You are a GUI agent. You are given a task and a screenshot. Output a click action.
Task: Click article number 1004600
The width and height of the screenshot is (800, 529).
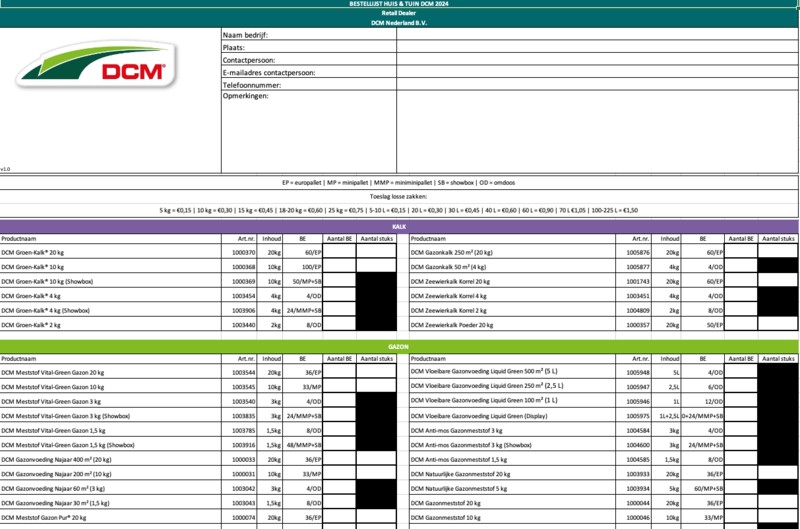pos(638,445)
